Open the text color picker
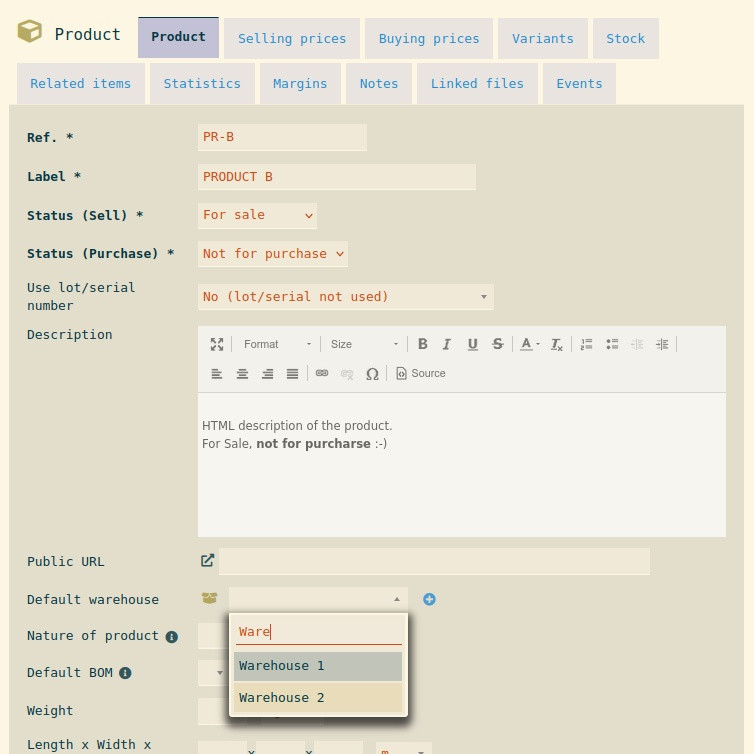Viewport: 754px width, 754px height. [x=530, y=344]
